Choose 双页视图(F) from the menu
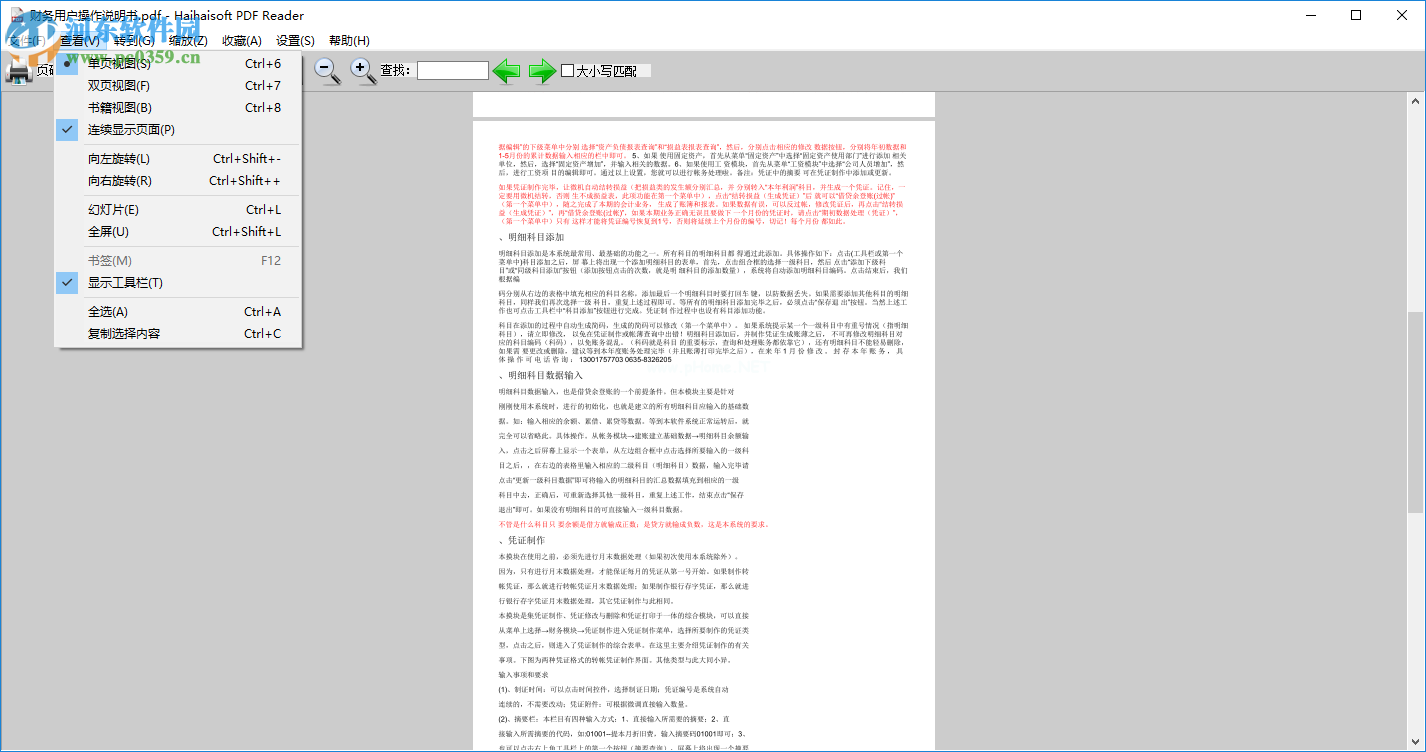The width and height of the screenshot is (1426, 752). tap(177, 86)
